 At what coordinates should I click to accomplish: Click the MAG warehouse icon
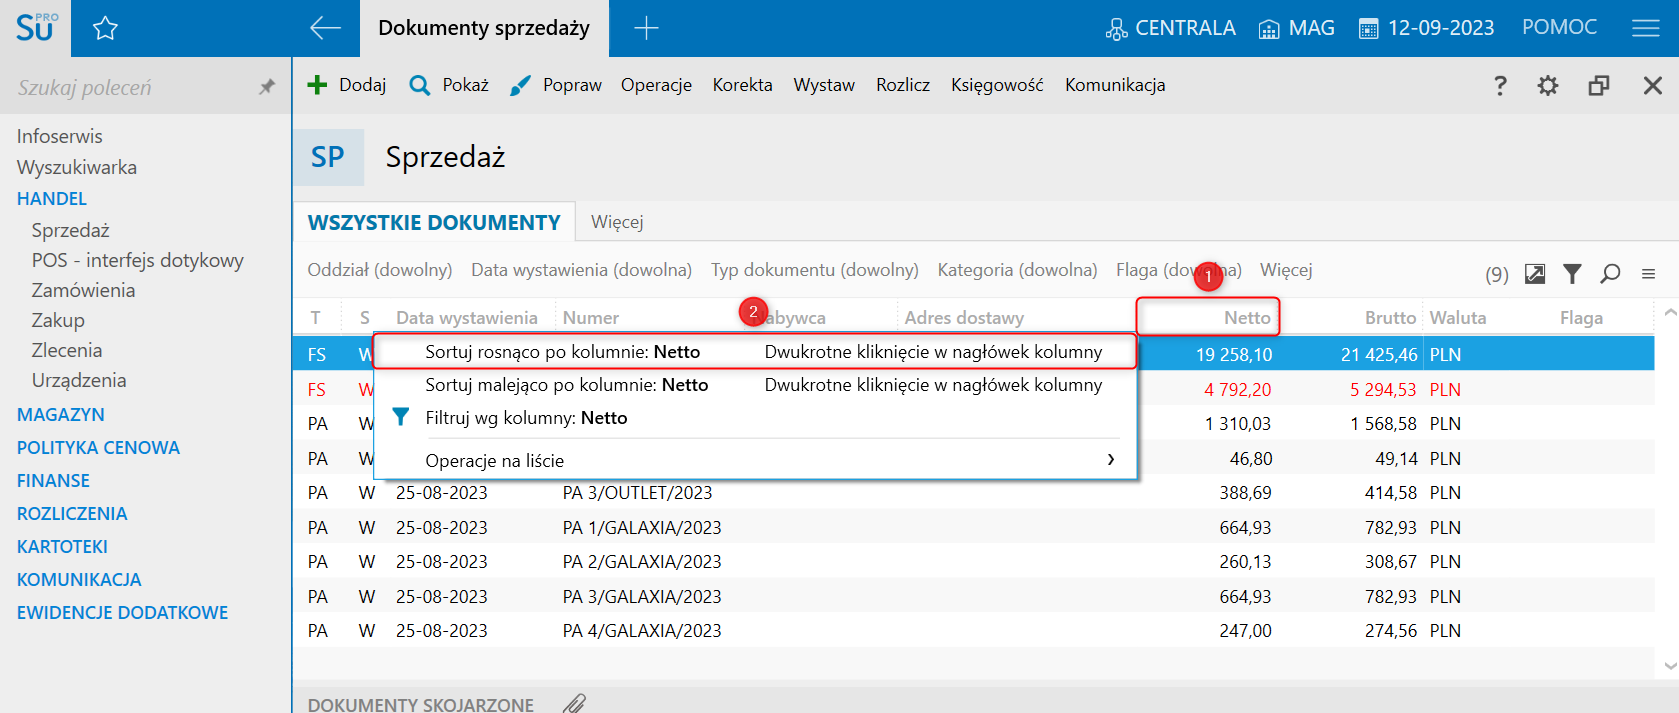(x=1269, y=29)
